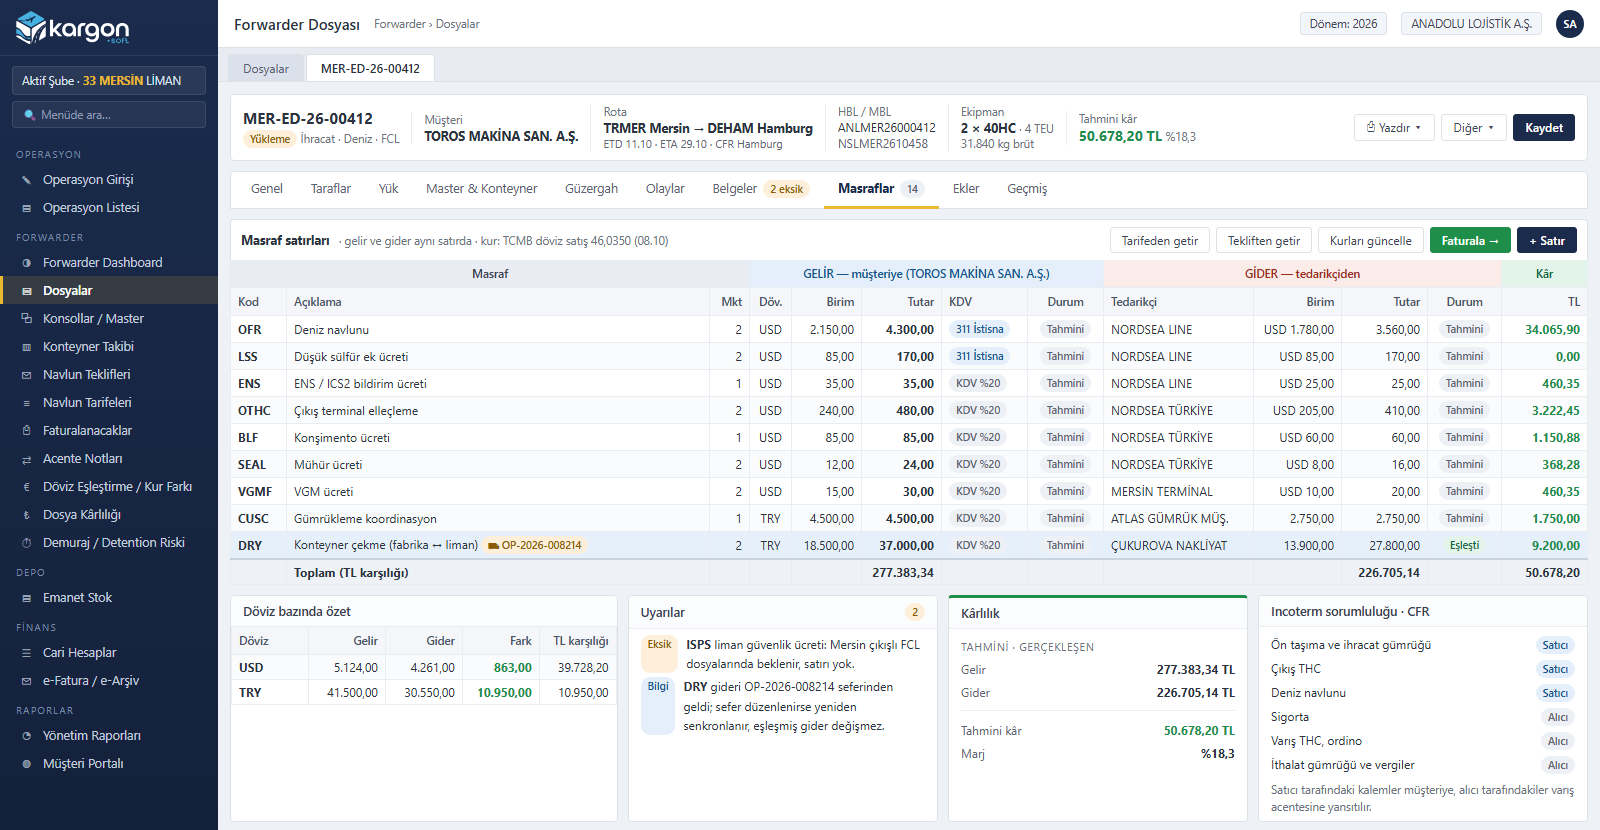
Task: Click the truck icon in the OP-2026-008214 tag
Action: [x=493, y=546]
